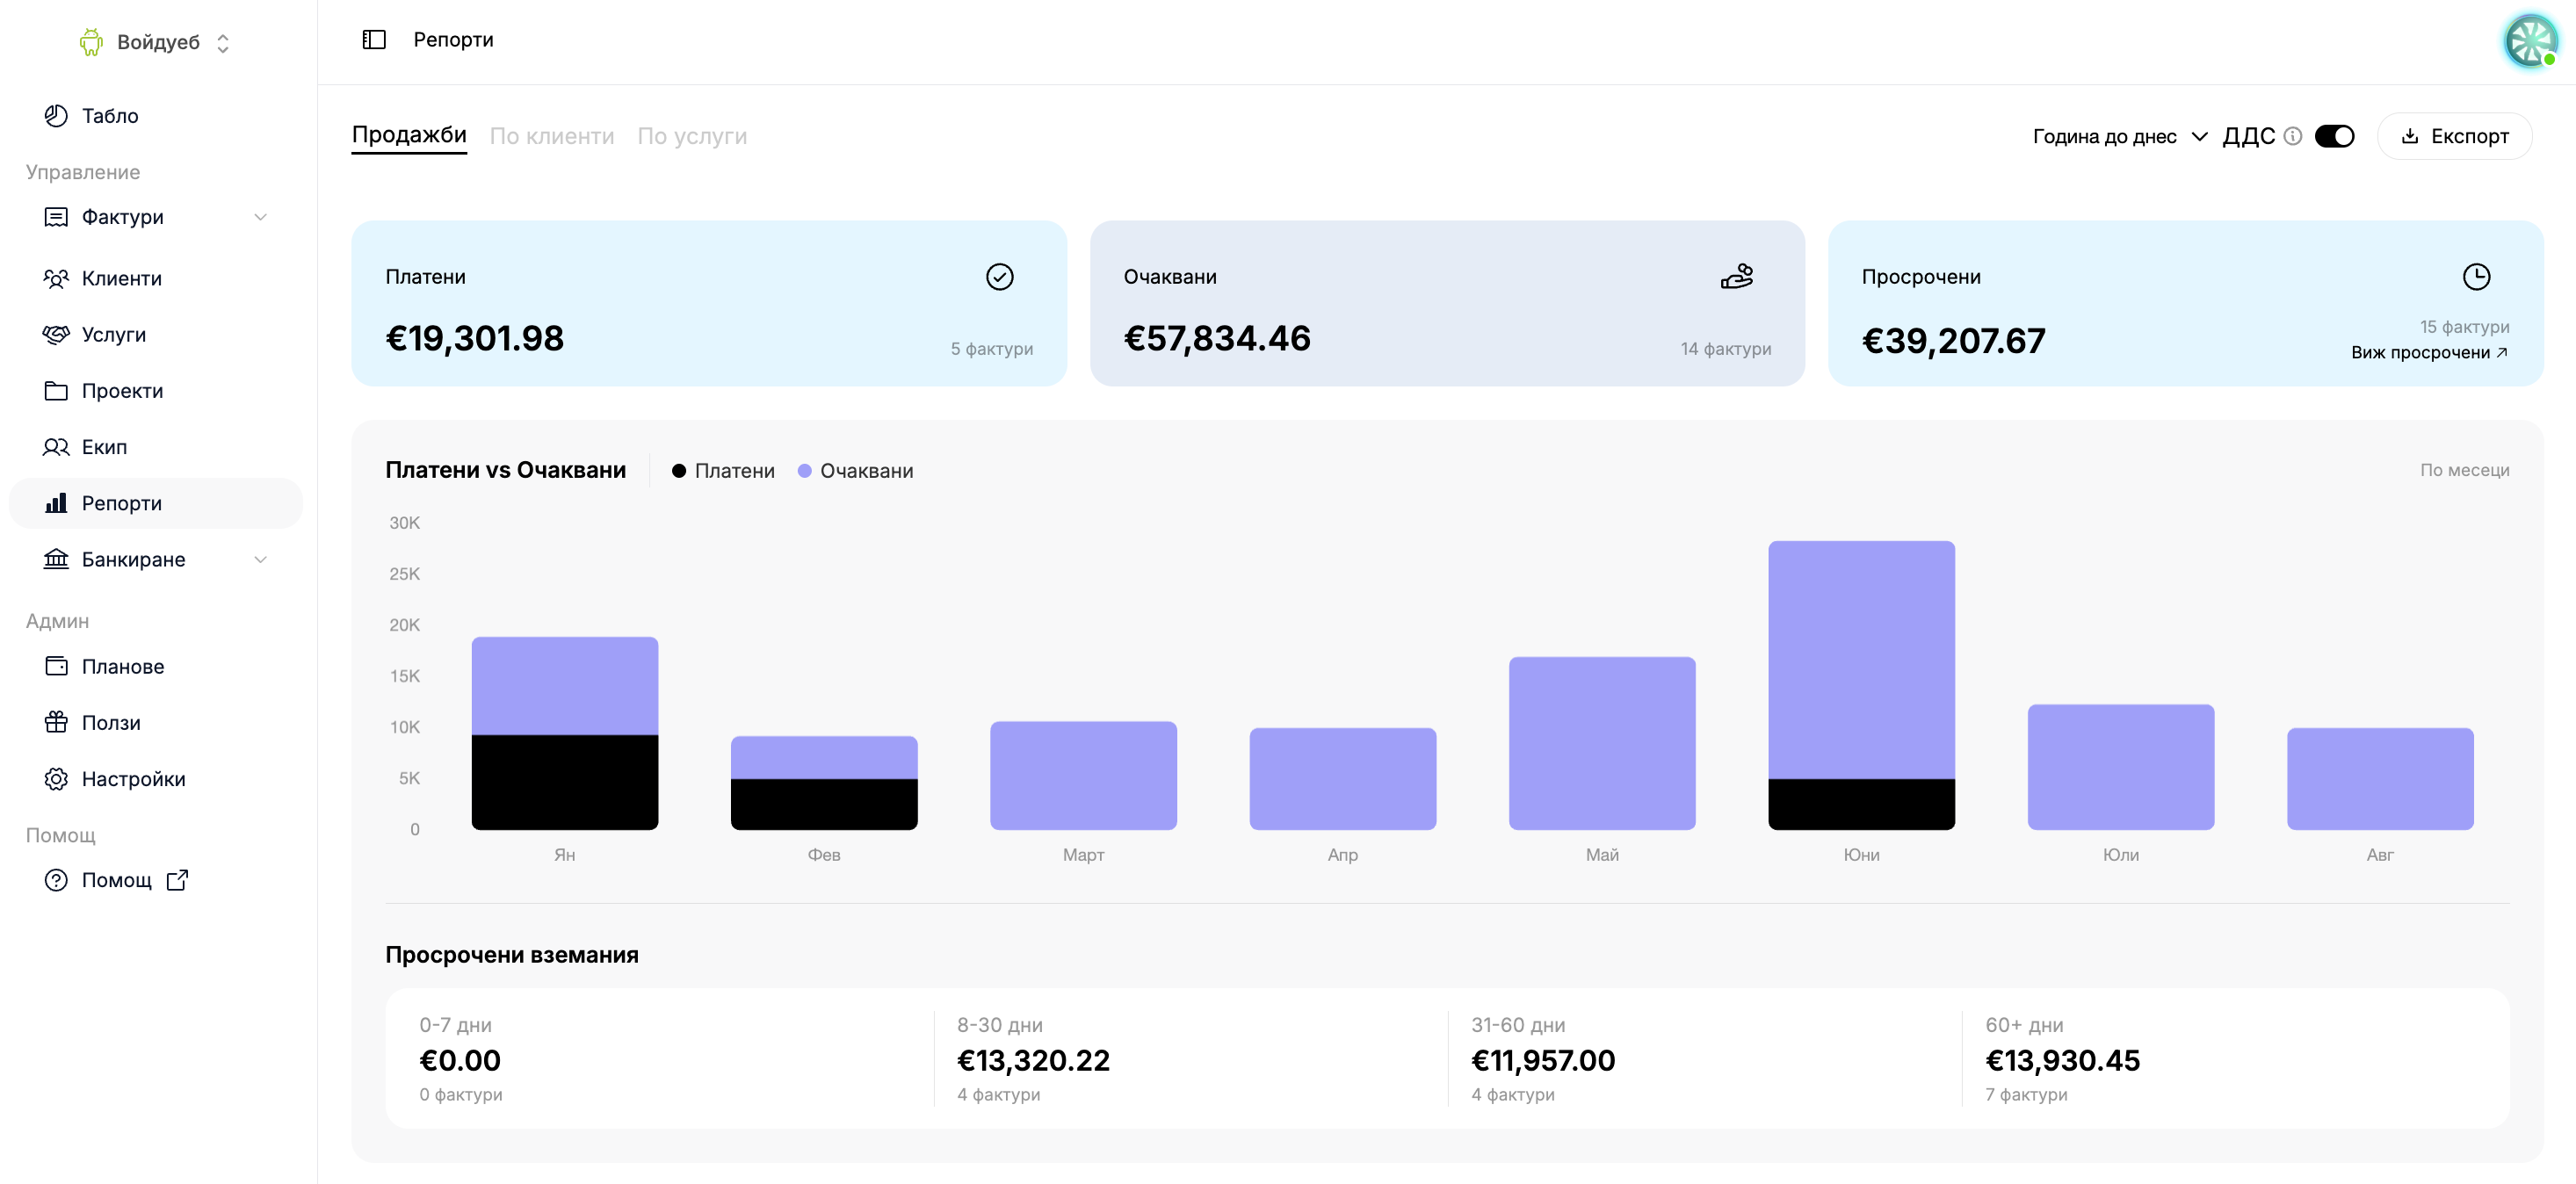This screenshot has width=2576, height=1184.
Task: Click the Юни bar in the chart
Action: click(x=1861, y=685)
